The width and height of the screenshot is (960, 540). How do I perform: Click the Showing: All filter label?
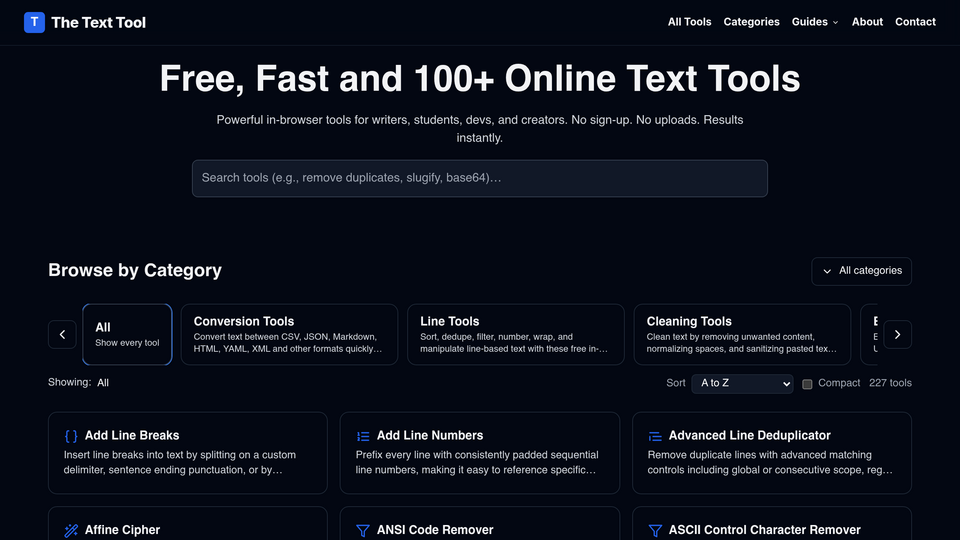point(78,383)
